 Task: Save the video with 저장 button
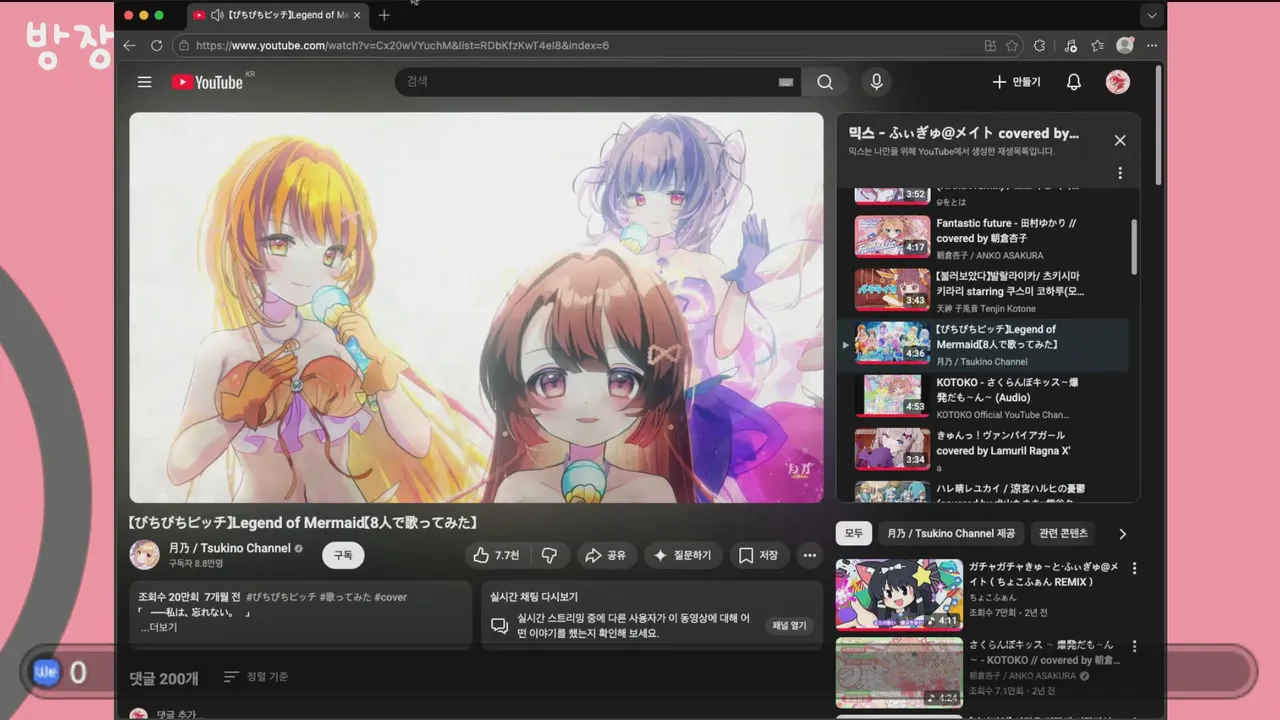coord(758,555)
